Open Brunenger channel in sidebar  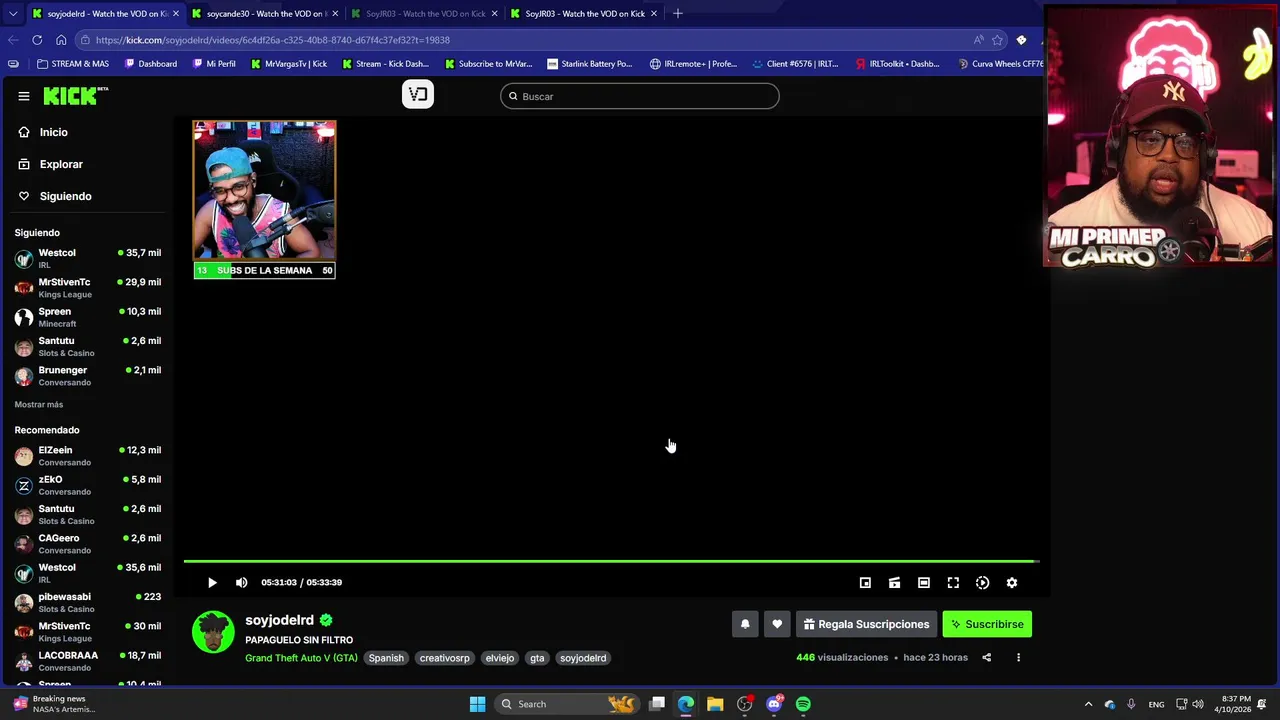[88, 376]
